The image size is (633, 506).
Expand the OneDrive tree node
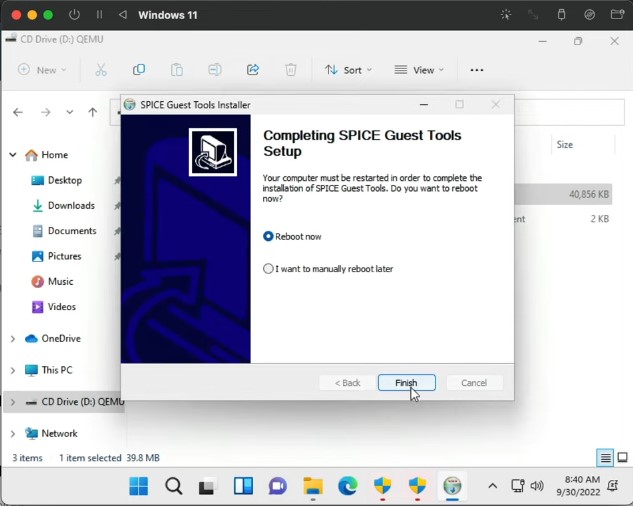click(x=13, y=339)
